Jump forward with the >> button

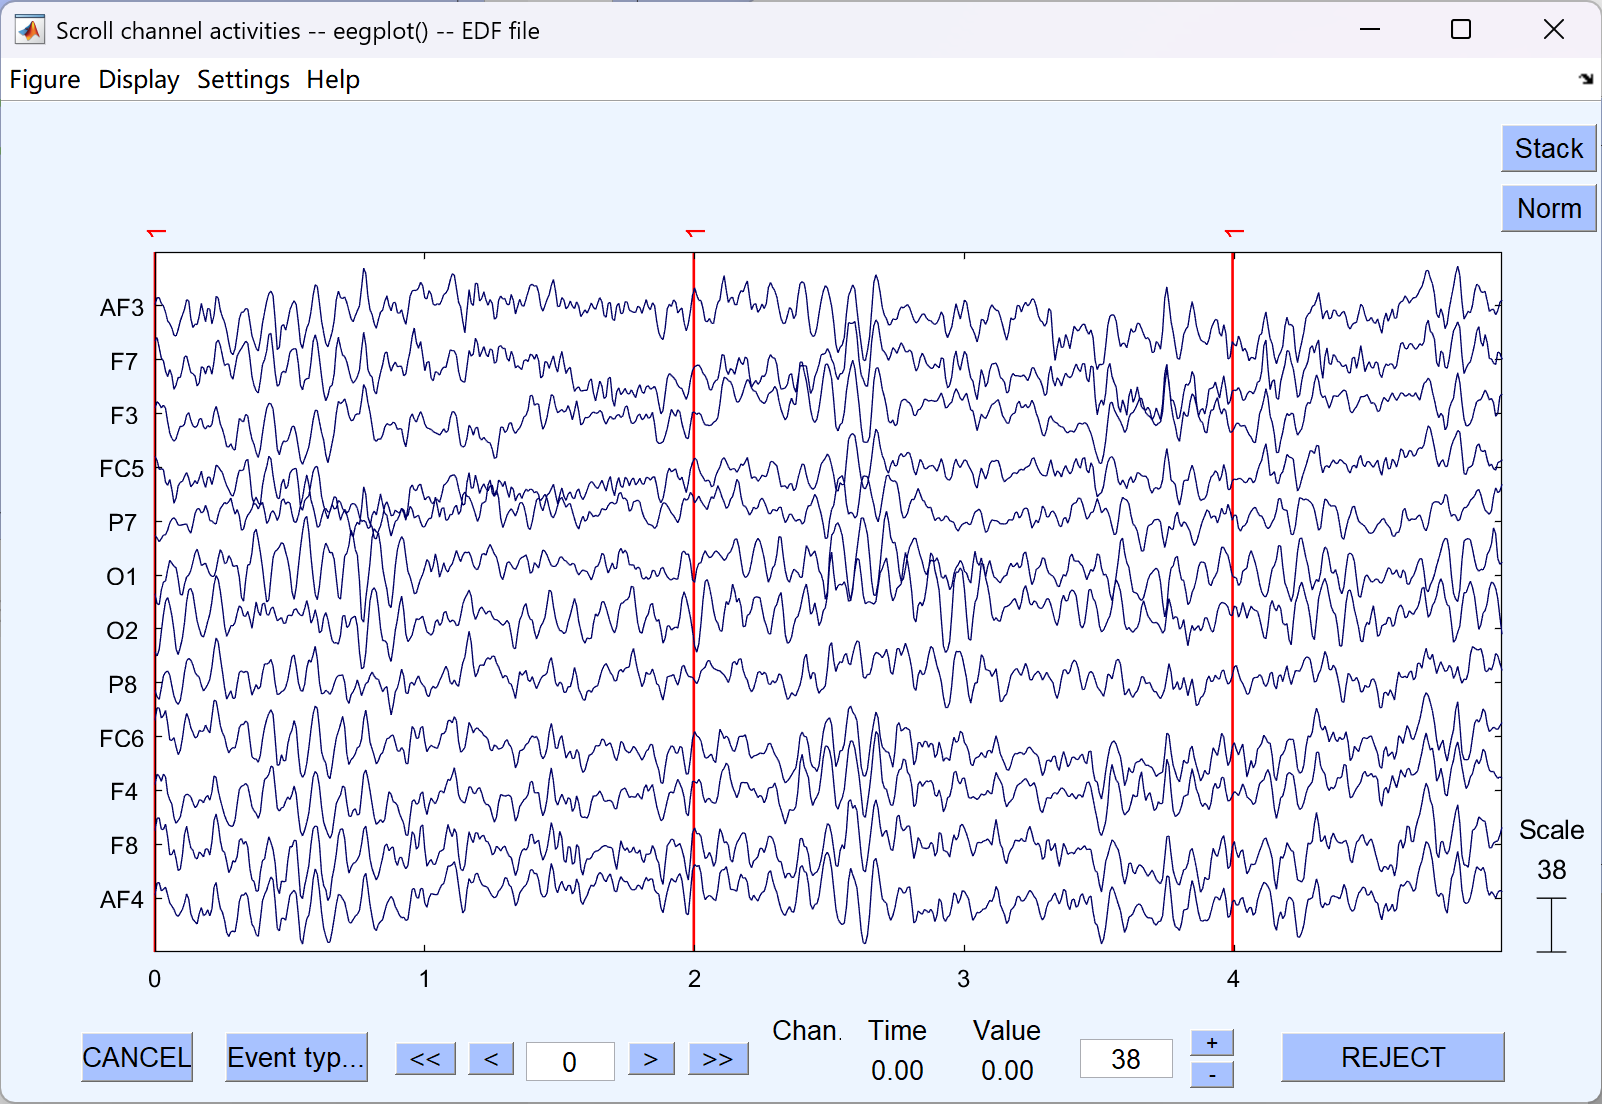(x=718, y=1059)
